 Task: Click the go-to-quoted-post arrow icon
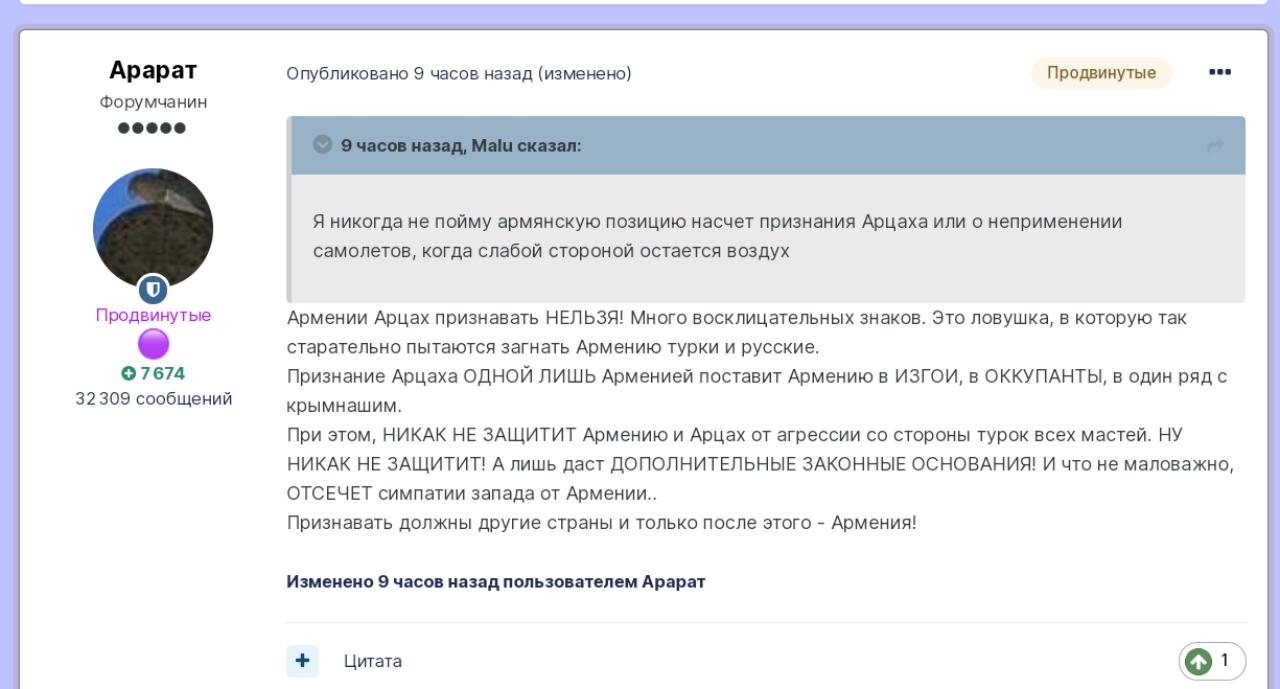pos(1215,146)
